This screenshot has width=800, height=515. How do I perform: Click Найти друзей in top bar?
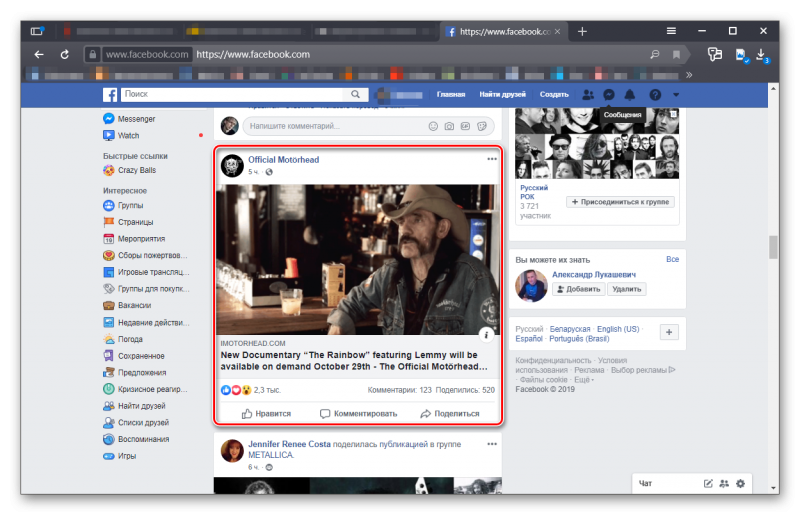(x=502, y=94)
